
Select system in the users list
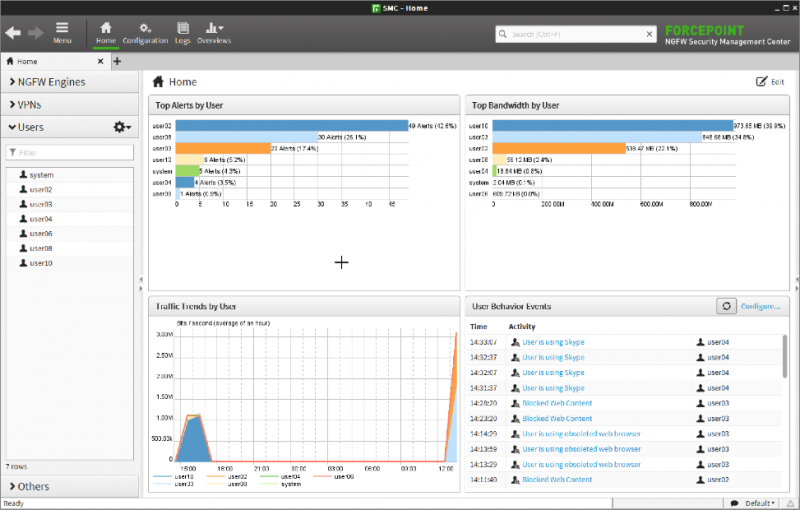[70, 175]
